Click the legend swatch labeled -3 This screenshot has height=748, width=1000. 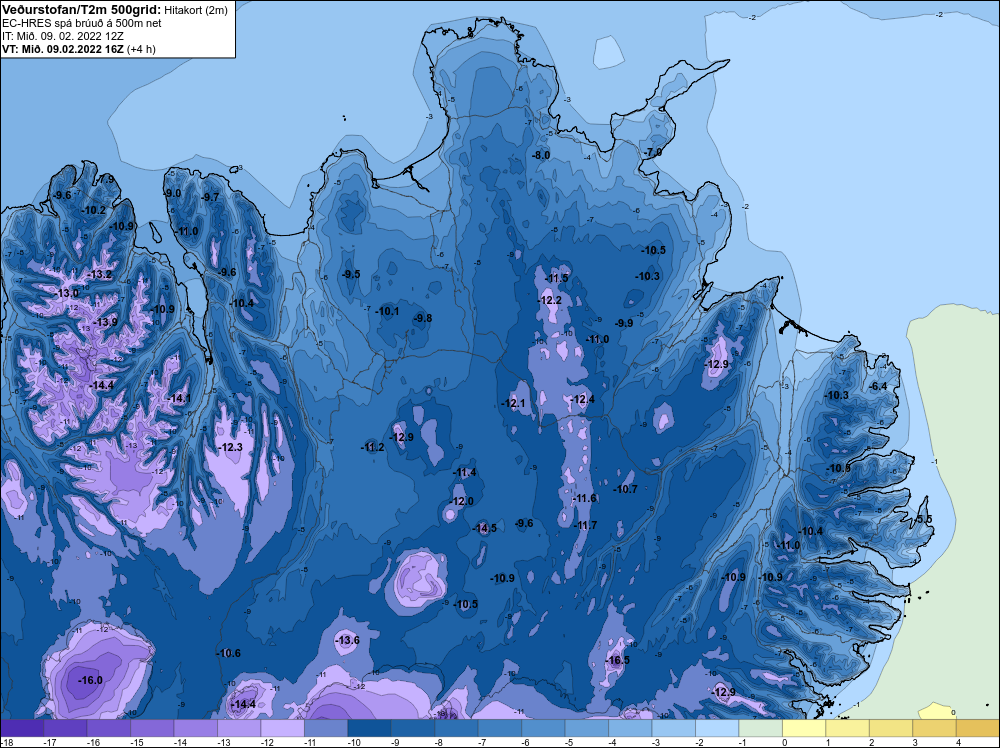tap(673, 728)
